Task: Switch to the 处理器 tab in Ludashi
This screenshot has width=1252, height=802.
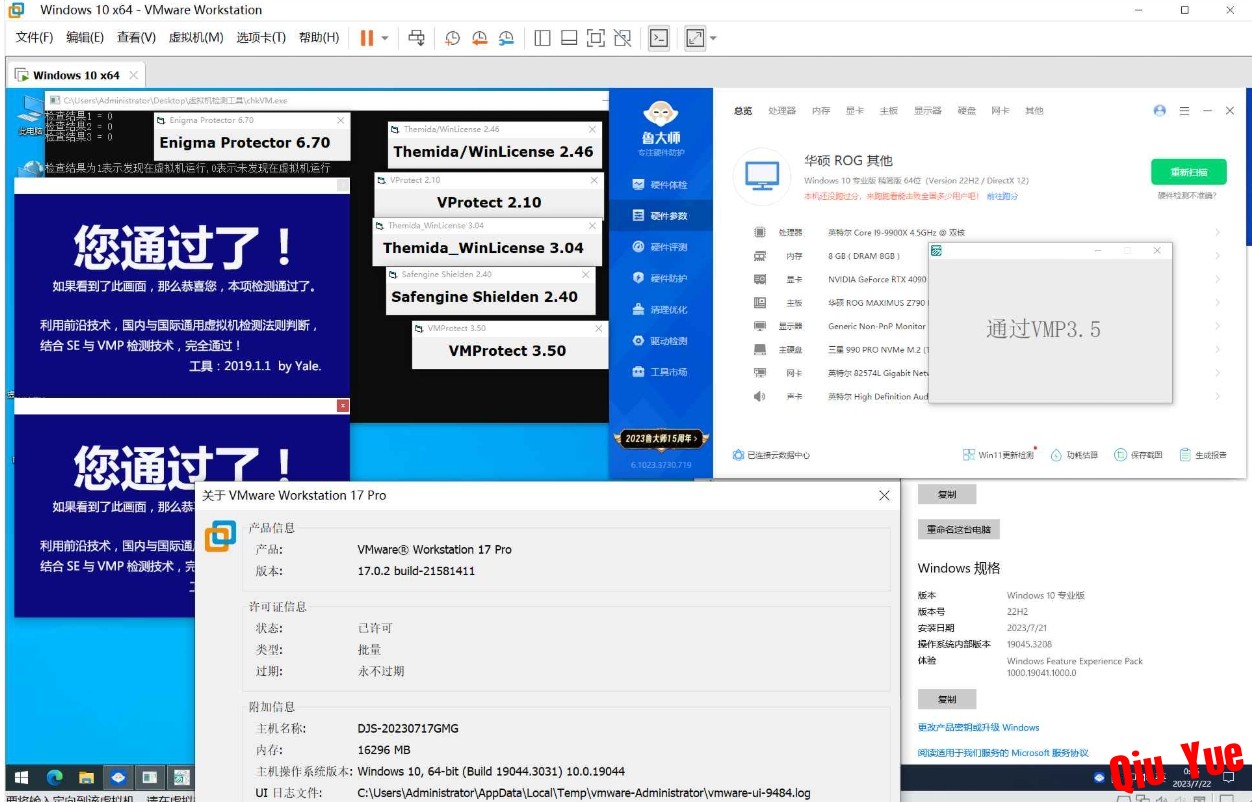Action: click(x=782, y=111)
